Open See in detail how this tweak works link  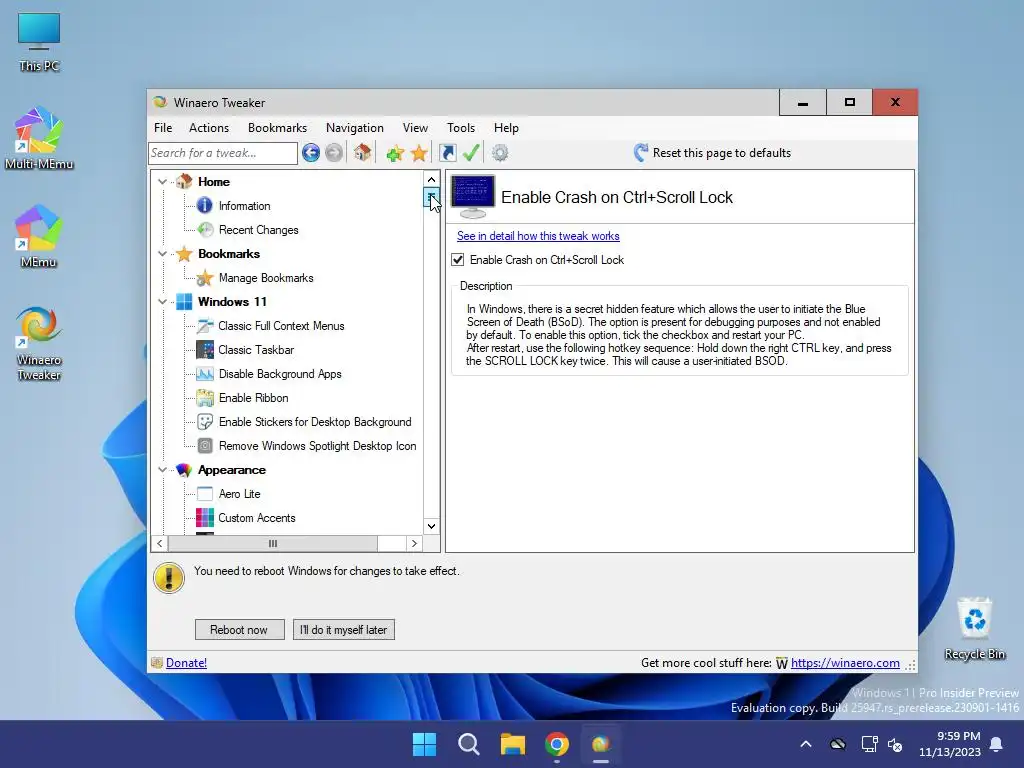[538, 236]
